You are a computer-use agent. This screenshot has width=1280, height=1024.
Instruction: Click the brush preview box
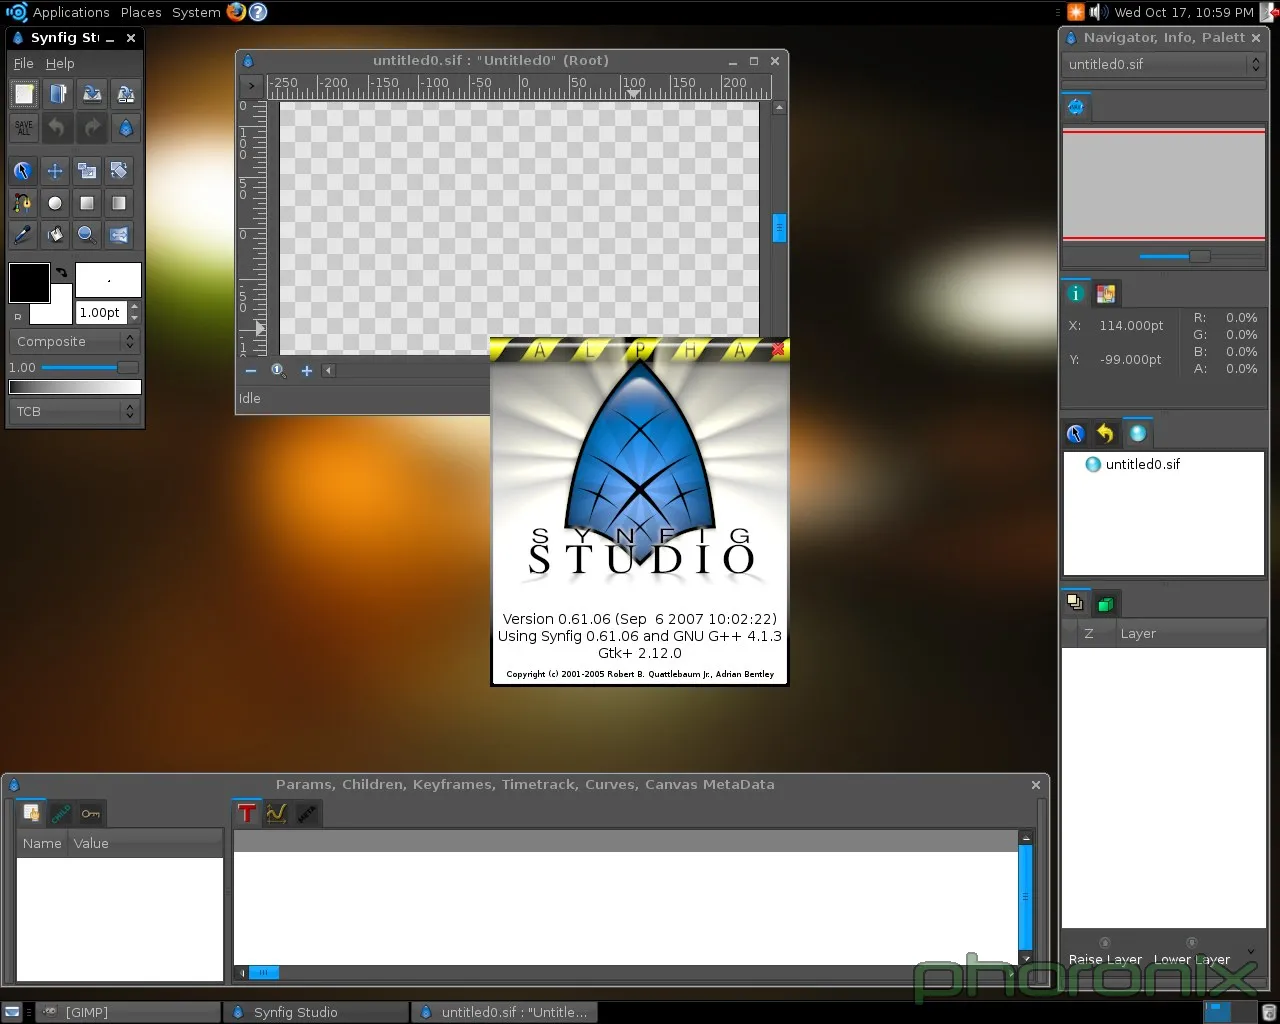click(x=108, y=280)
